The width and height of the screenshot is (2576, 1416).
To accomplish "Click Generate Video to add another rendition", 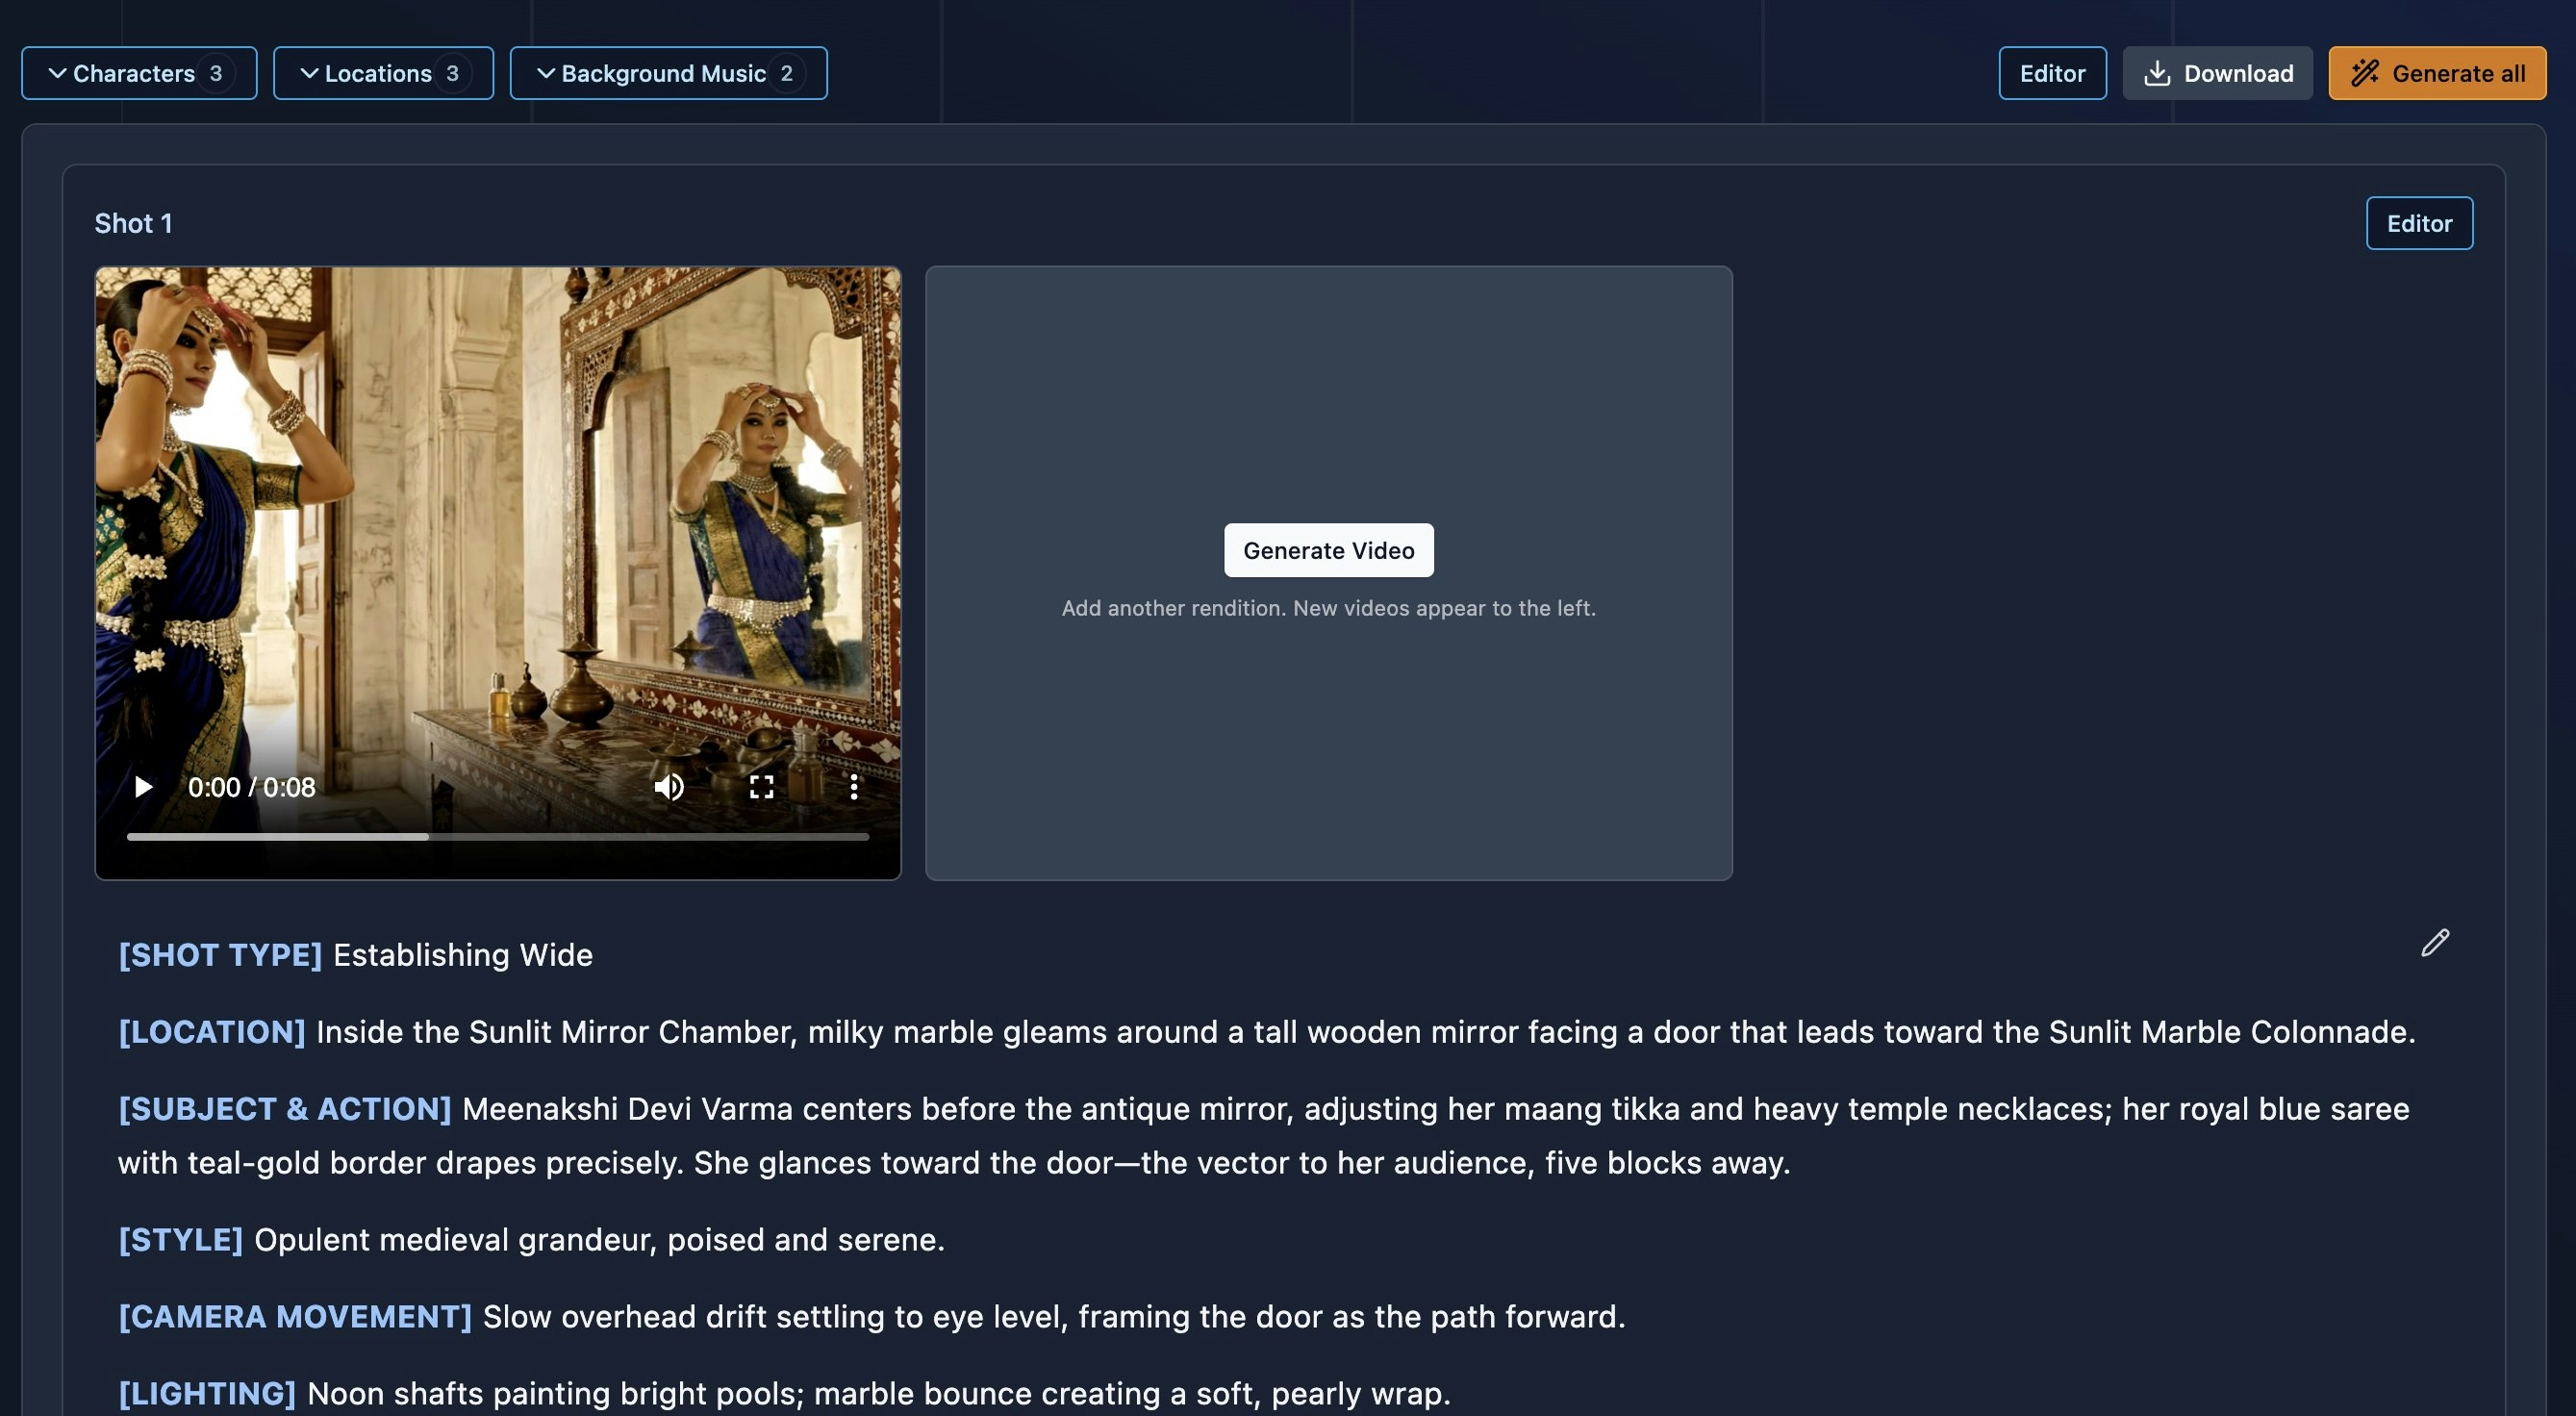I will pos(1328,549).
